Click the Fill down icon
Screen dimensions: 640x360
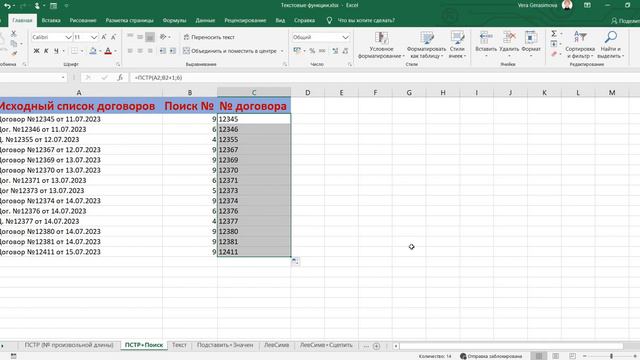point(554,44)
